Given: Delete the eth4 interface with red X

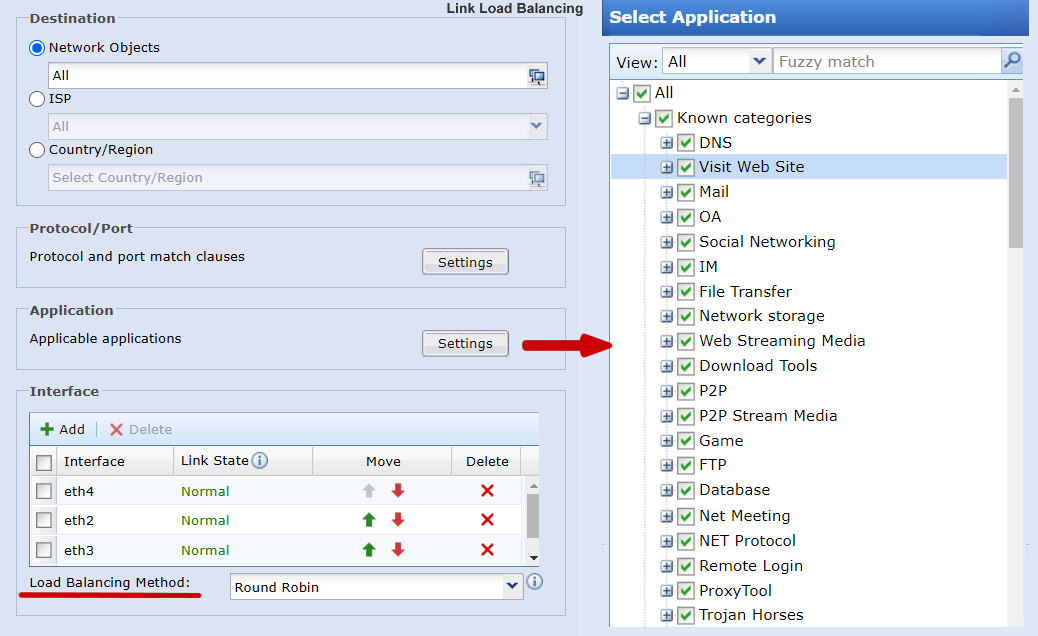Looking at the screenshot, I should click(x=487, y=491).
